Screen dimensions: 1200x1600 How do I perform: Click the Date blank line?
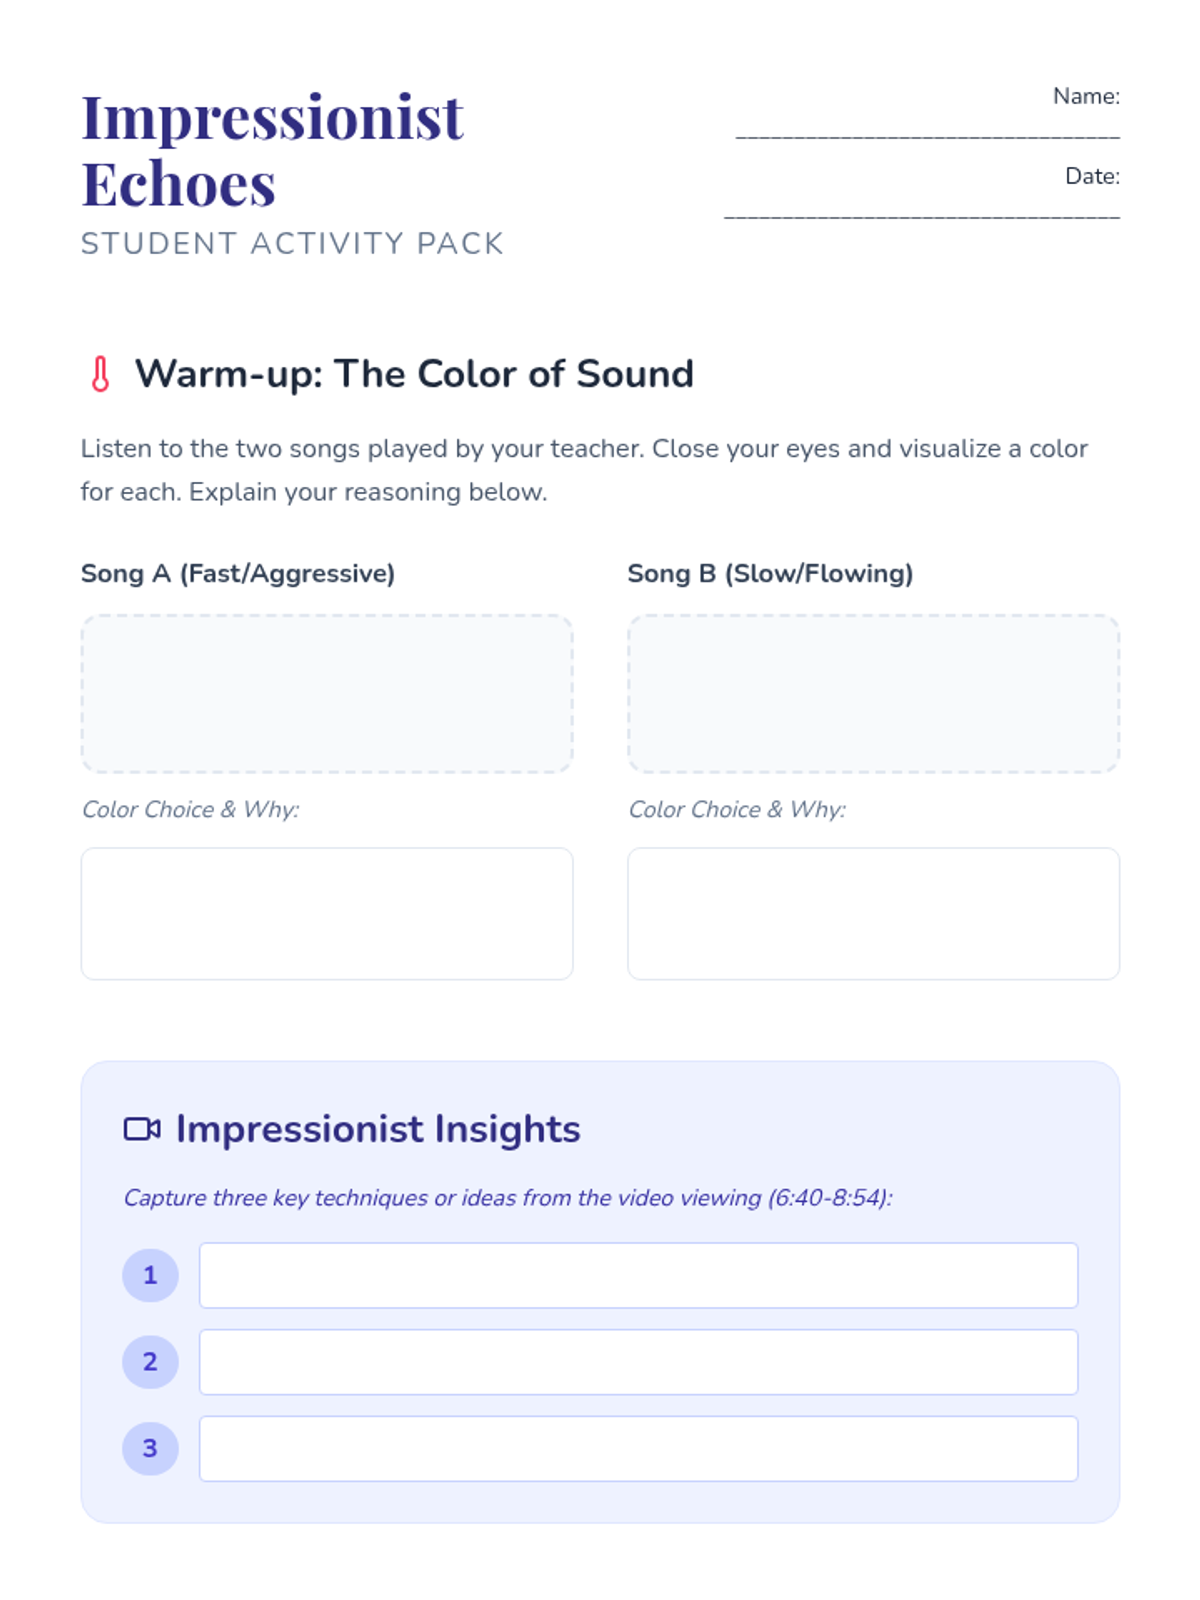(x=921, y=211)
